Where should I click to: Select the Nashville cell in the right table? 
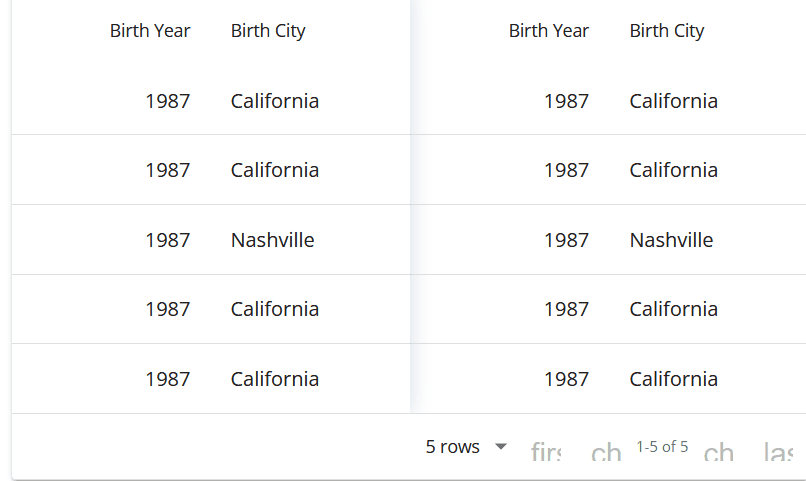(x=671, y=240)
